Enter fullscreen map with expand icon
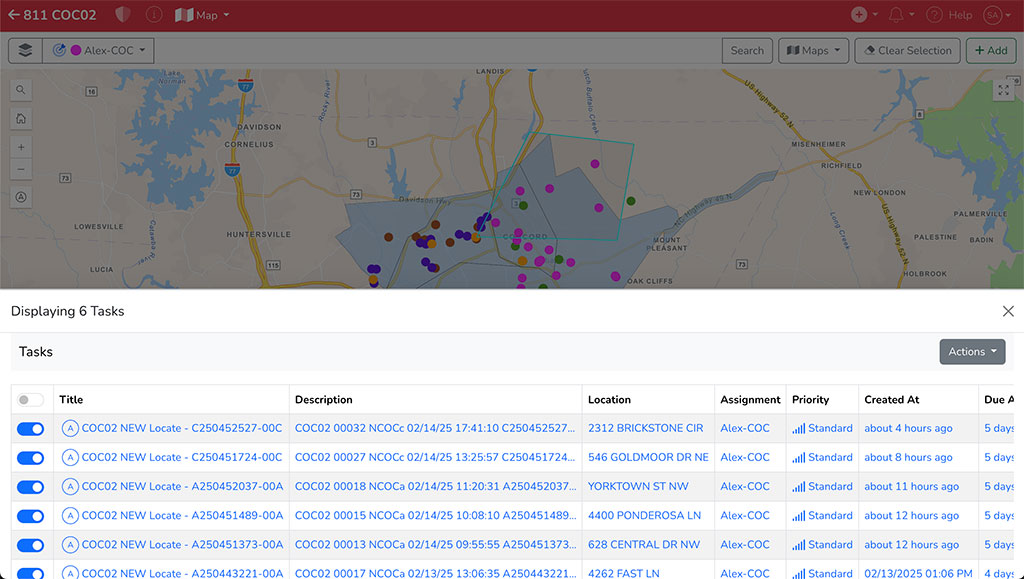1024x579 pixels. pos(1003,90)
